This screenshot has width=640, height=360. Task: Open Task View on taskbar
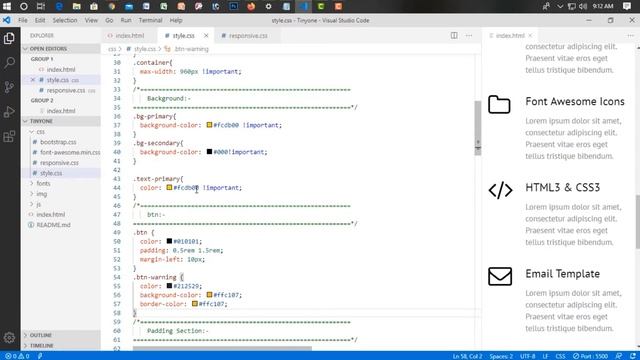click(41, 6)
